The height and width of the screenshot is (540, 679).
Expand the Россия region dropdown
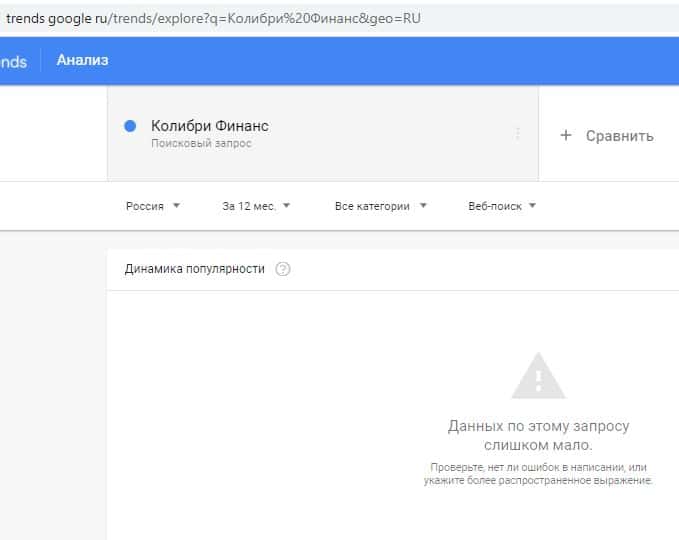point(153,206)
